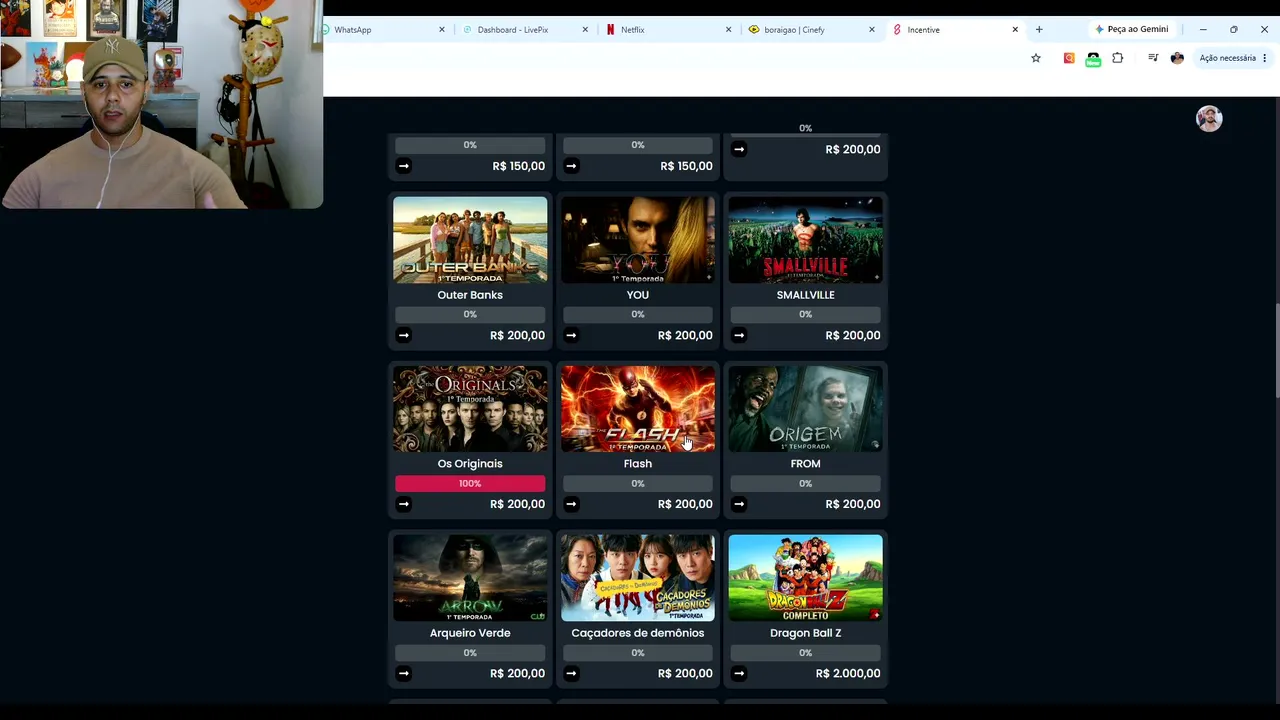
Task: Open the arrow button on Dragon Ball Z card
Action: point(739,673)
